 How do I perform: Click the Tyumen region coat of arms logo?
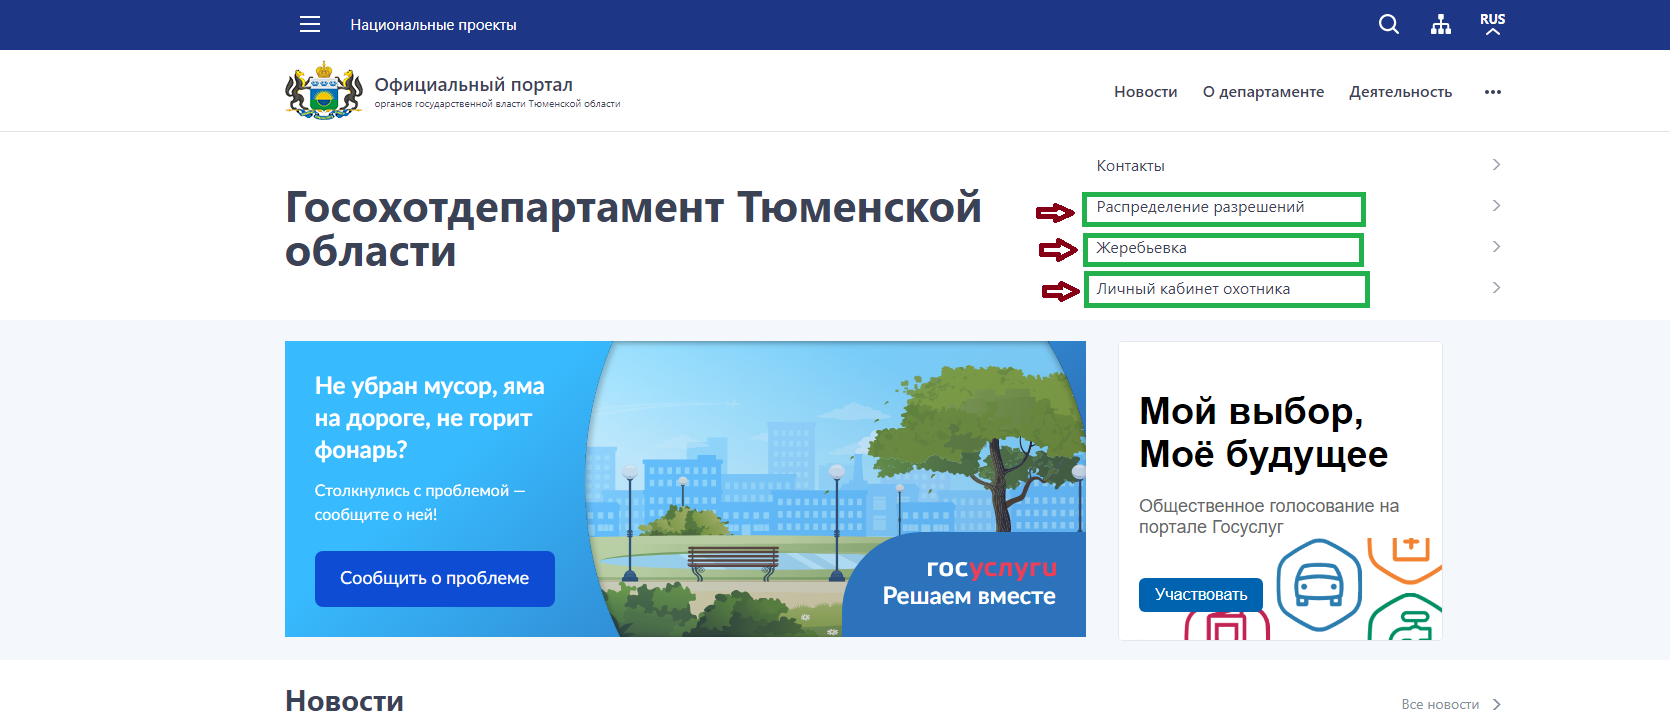click(x=324, y=90)
